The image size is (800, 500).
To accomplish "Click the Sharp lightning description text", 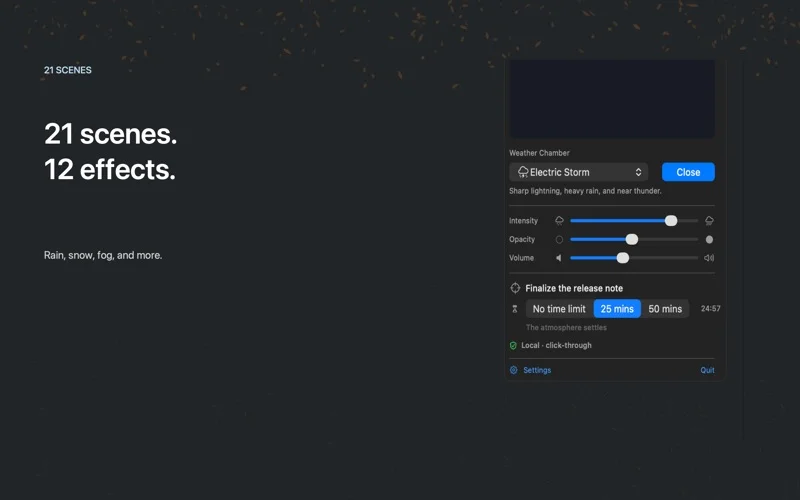I will coord(585,191).
